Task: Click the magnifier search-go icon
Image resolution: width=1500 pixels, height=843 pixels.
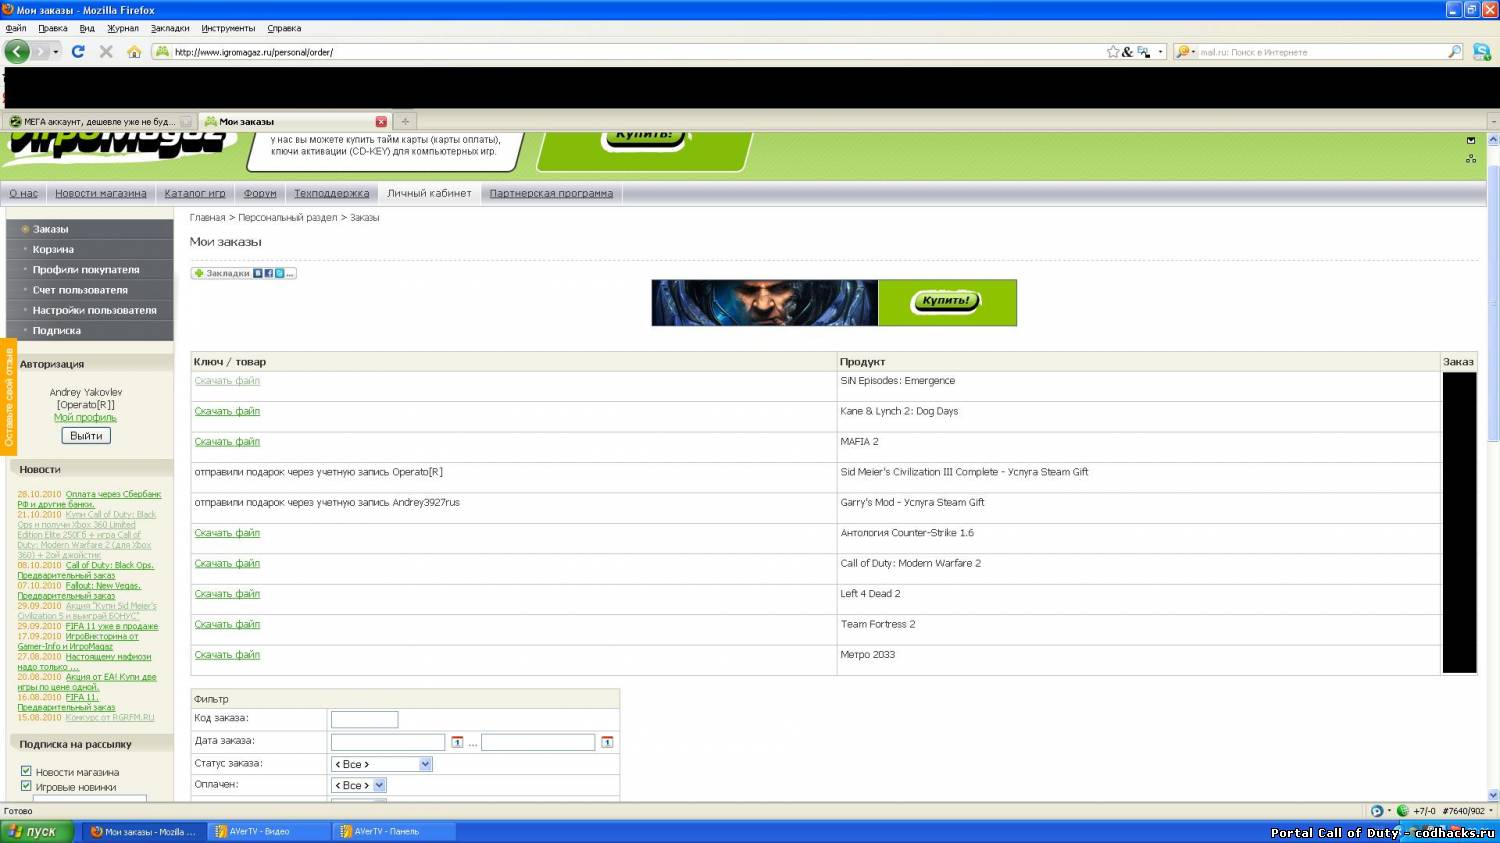Action: [x=1454, y=51]
